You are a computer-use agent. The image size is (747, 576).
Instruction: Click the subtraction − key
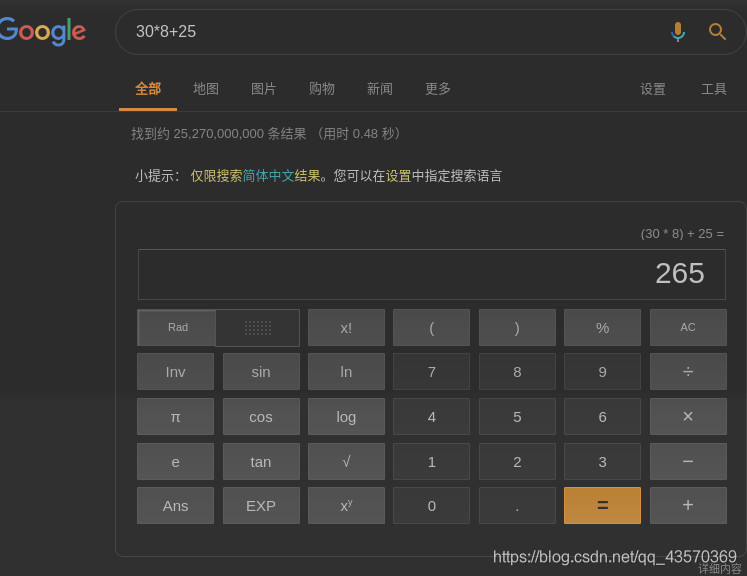(x=688, y=461)
